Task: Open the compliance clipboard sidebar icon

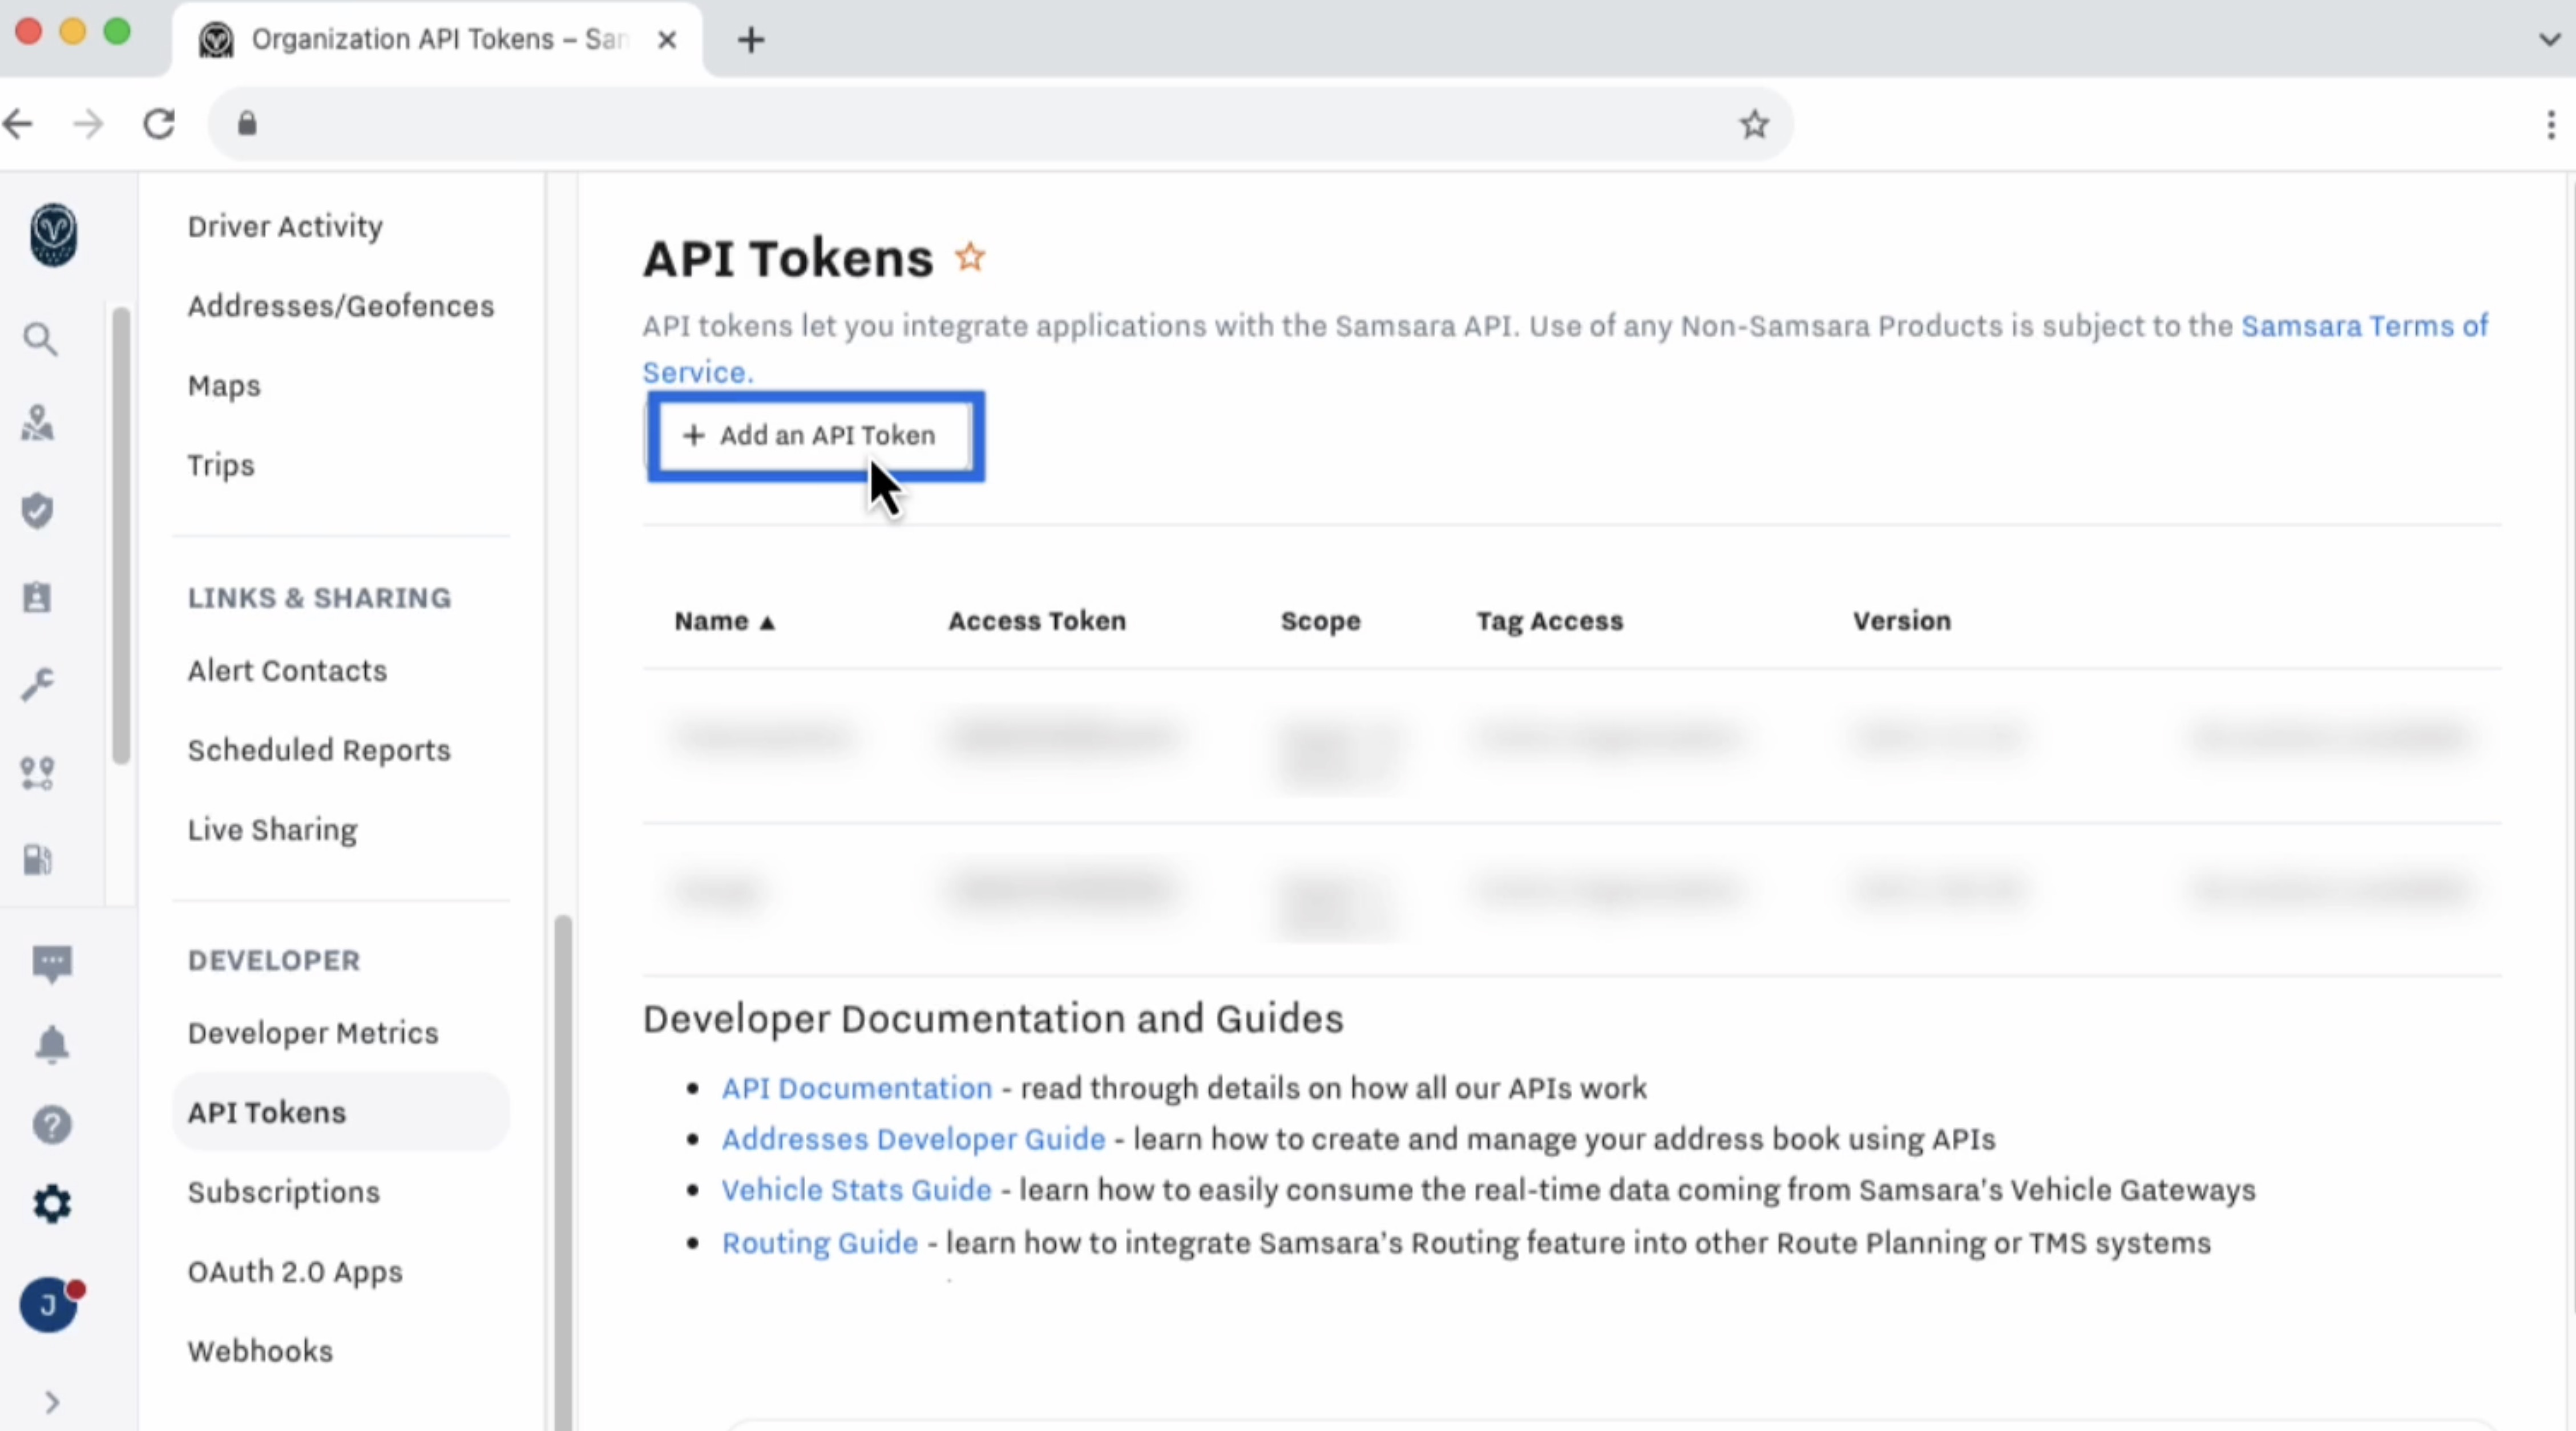Action: click(x=38, y=597)
